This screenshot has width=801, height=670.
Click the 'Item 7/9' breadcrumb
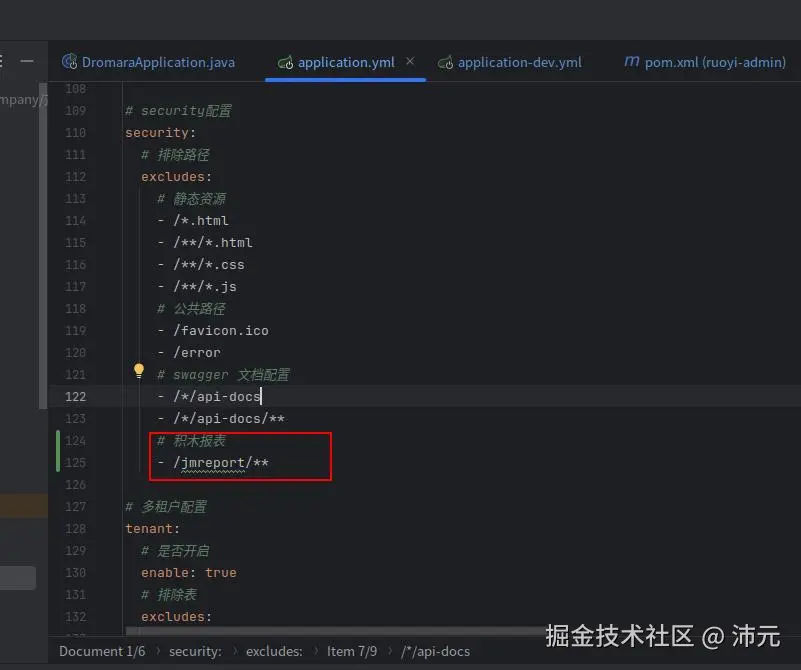click(352, 651)
